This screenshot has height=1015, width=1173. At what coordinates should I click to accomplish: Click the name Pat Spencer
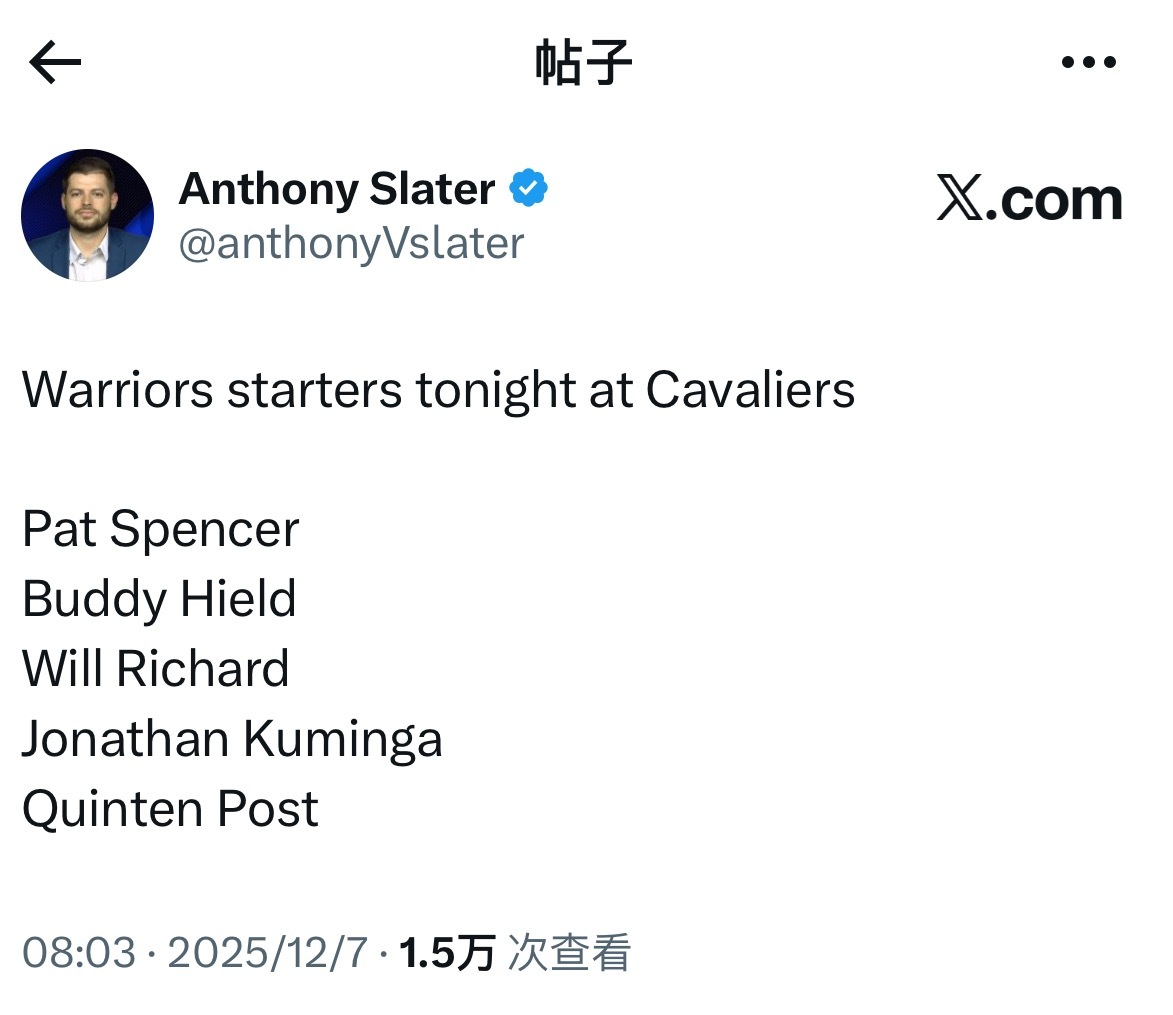(160, 529)
